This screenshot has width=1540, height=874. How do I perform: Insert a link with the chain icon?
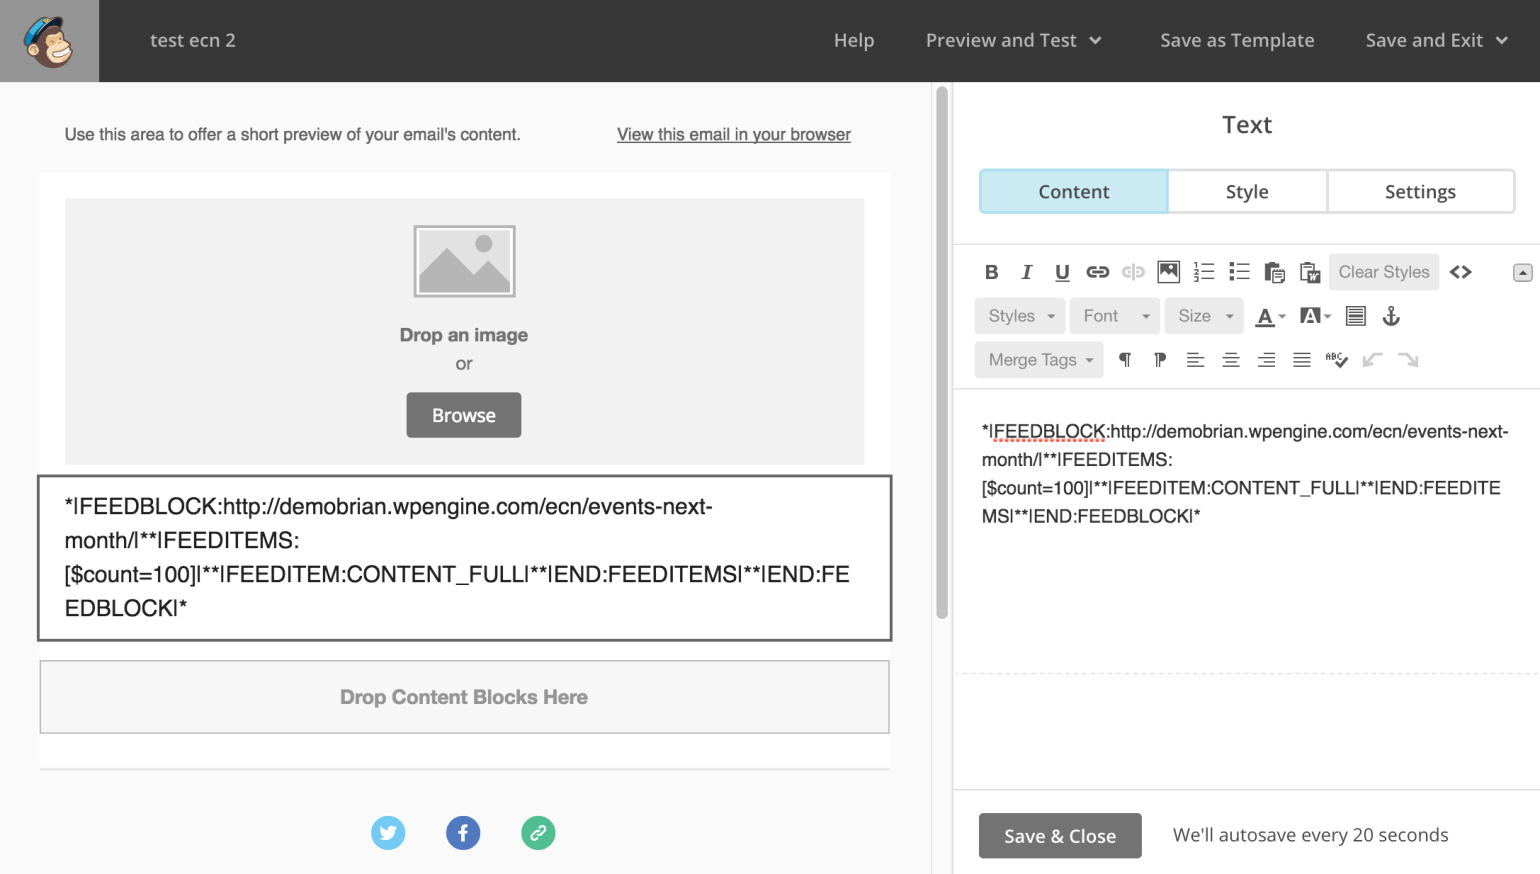point(1097,272)
